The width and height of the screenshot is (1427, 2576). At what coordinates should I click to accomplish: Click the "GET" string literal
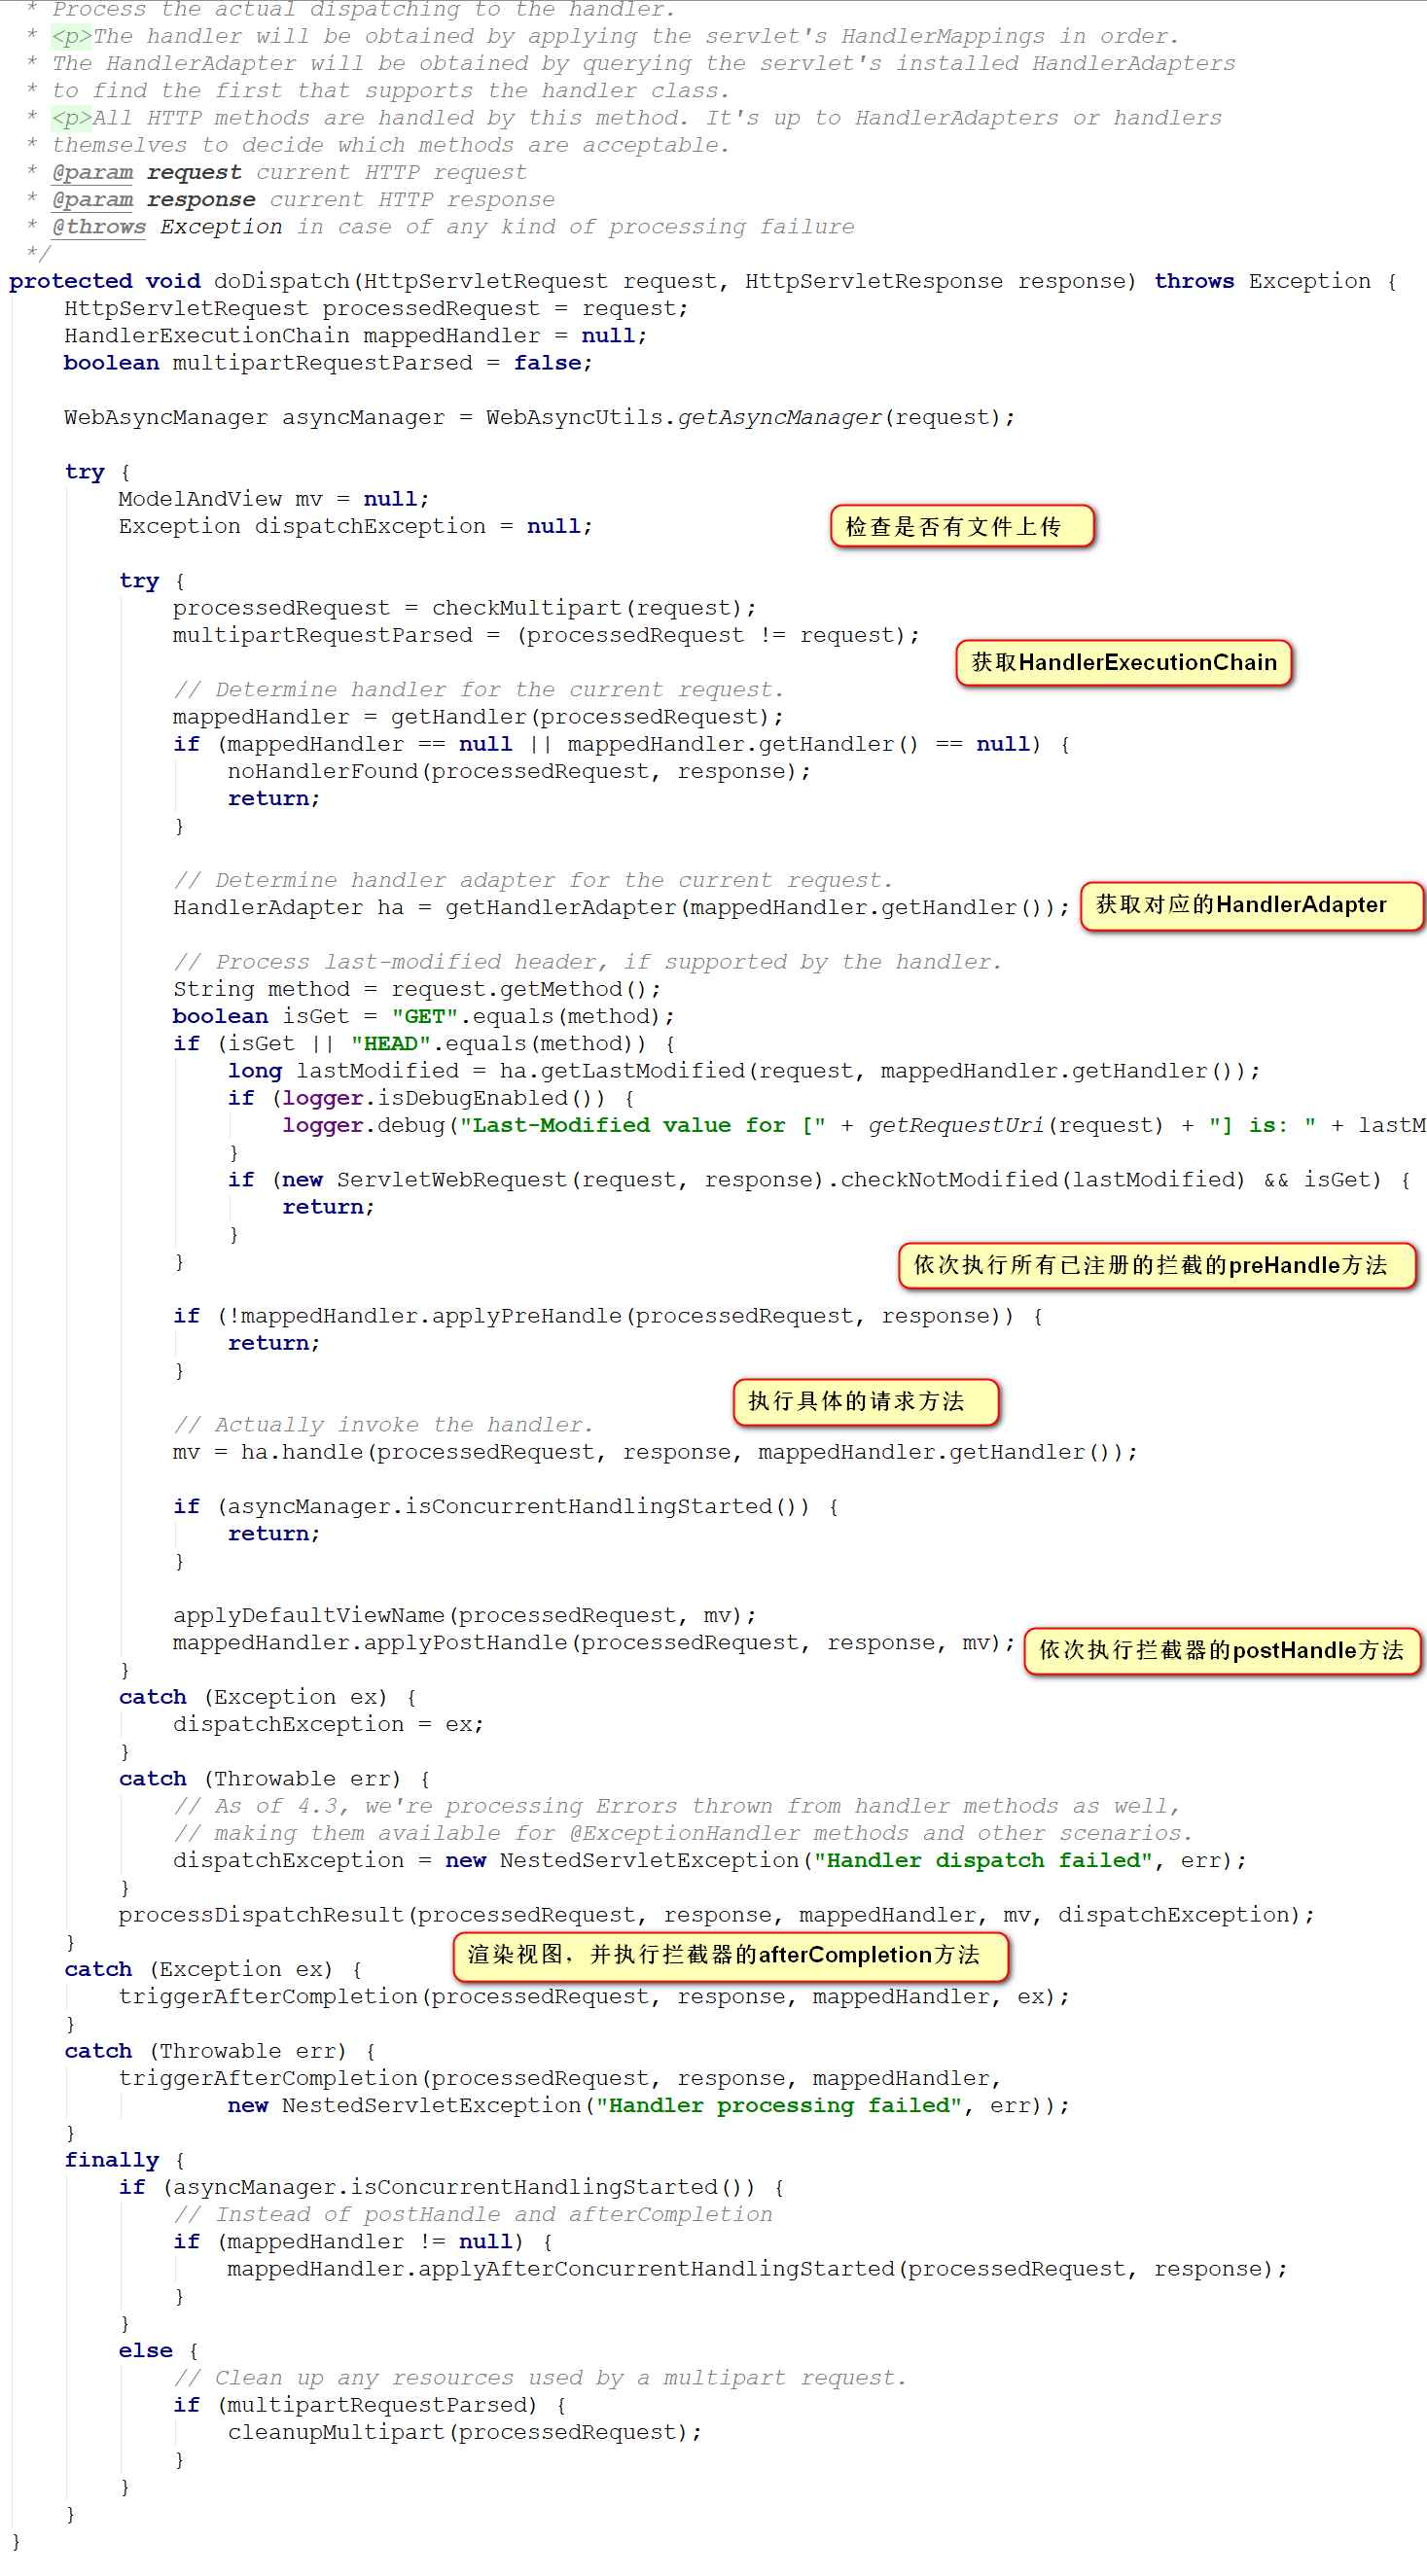[x=424, y=1015]
